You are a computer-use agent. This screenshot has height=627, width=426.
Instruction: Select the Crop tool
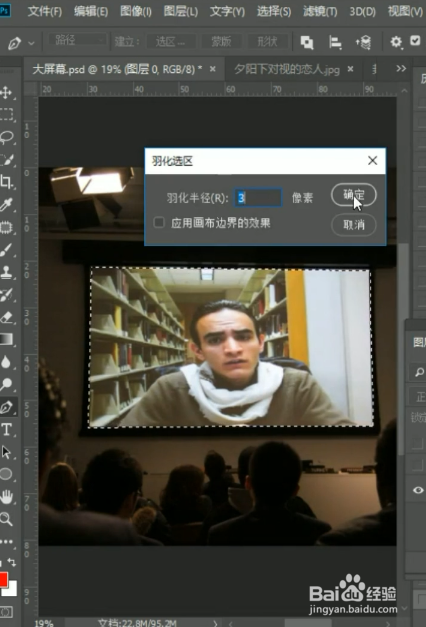click(6, 182)
